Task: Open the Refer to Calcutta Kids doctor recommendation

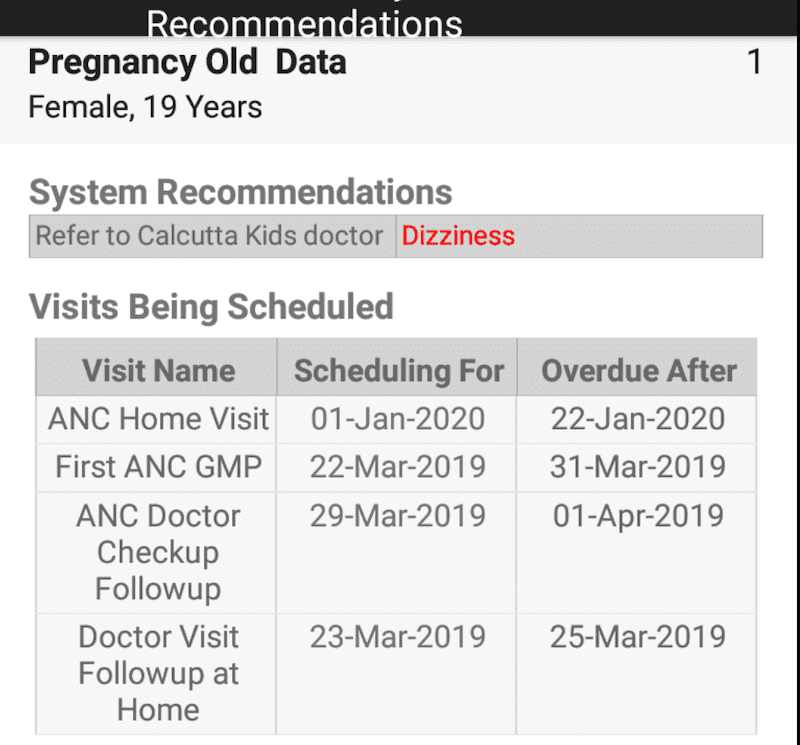Action: click(209, 236)
